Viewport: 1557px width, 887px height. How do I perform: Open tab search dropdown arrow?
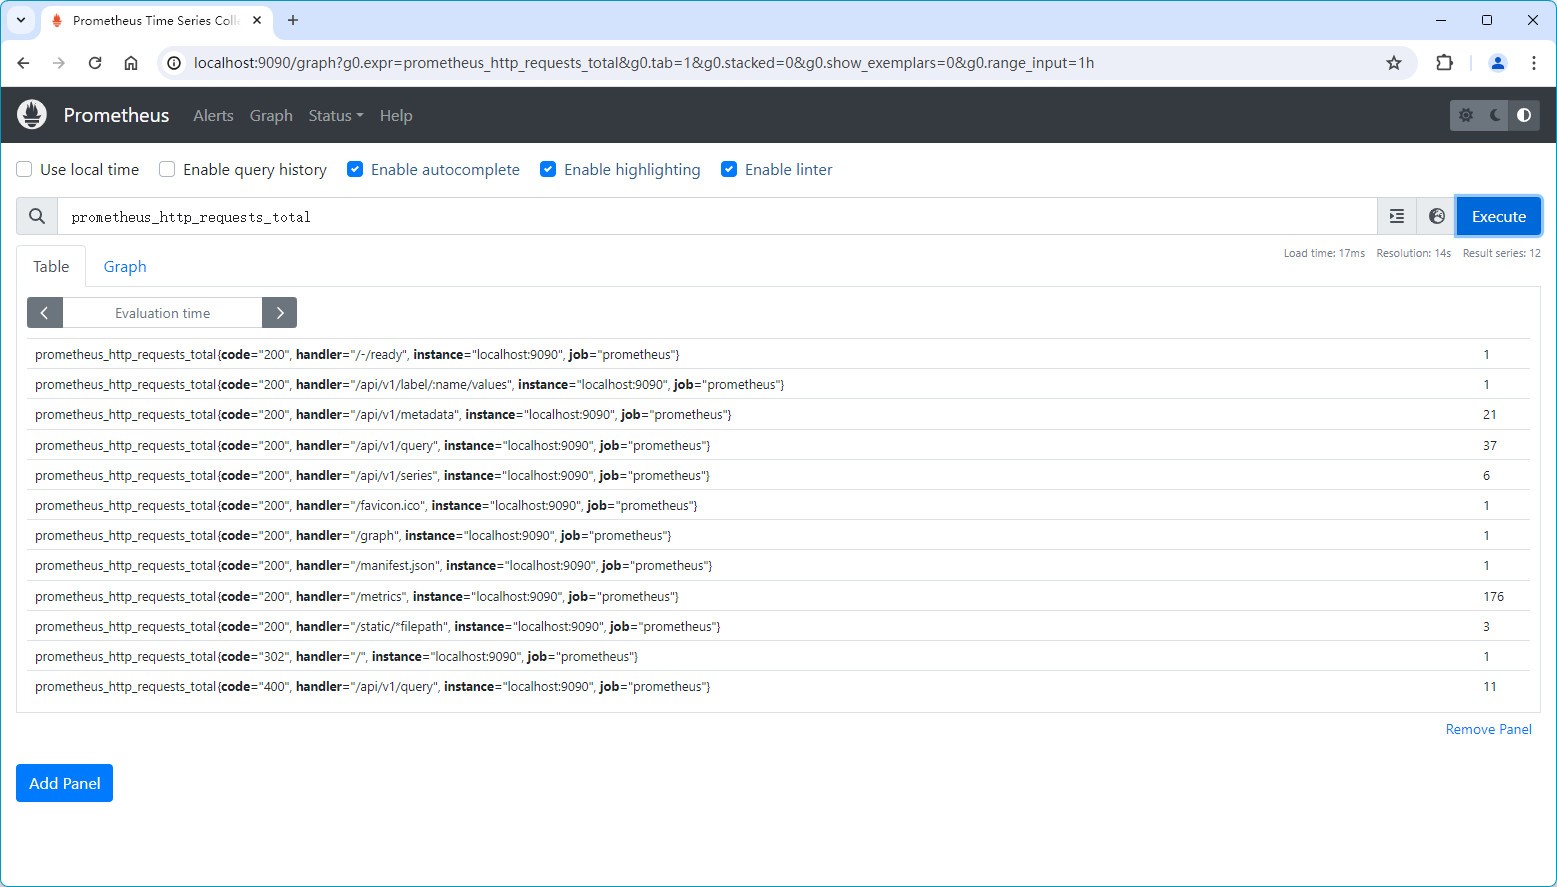(x=20, y=20)
